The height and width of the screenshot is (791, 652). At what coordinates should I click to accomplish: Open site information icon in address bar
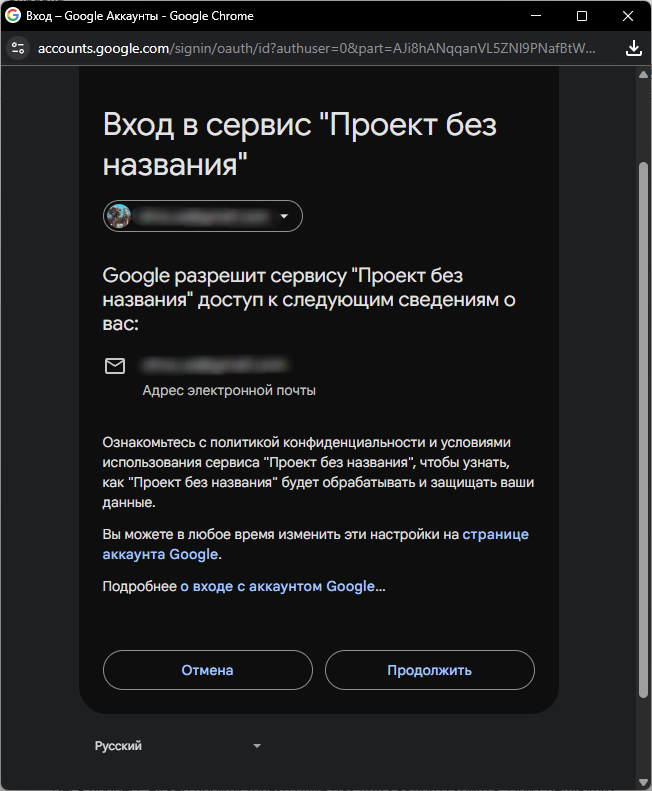(18, 48)
